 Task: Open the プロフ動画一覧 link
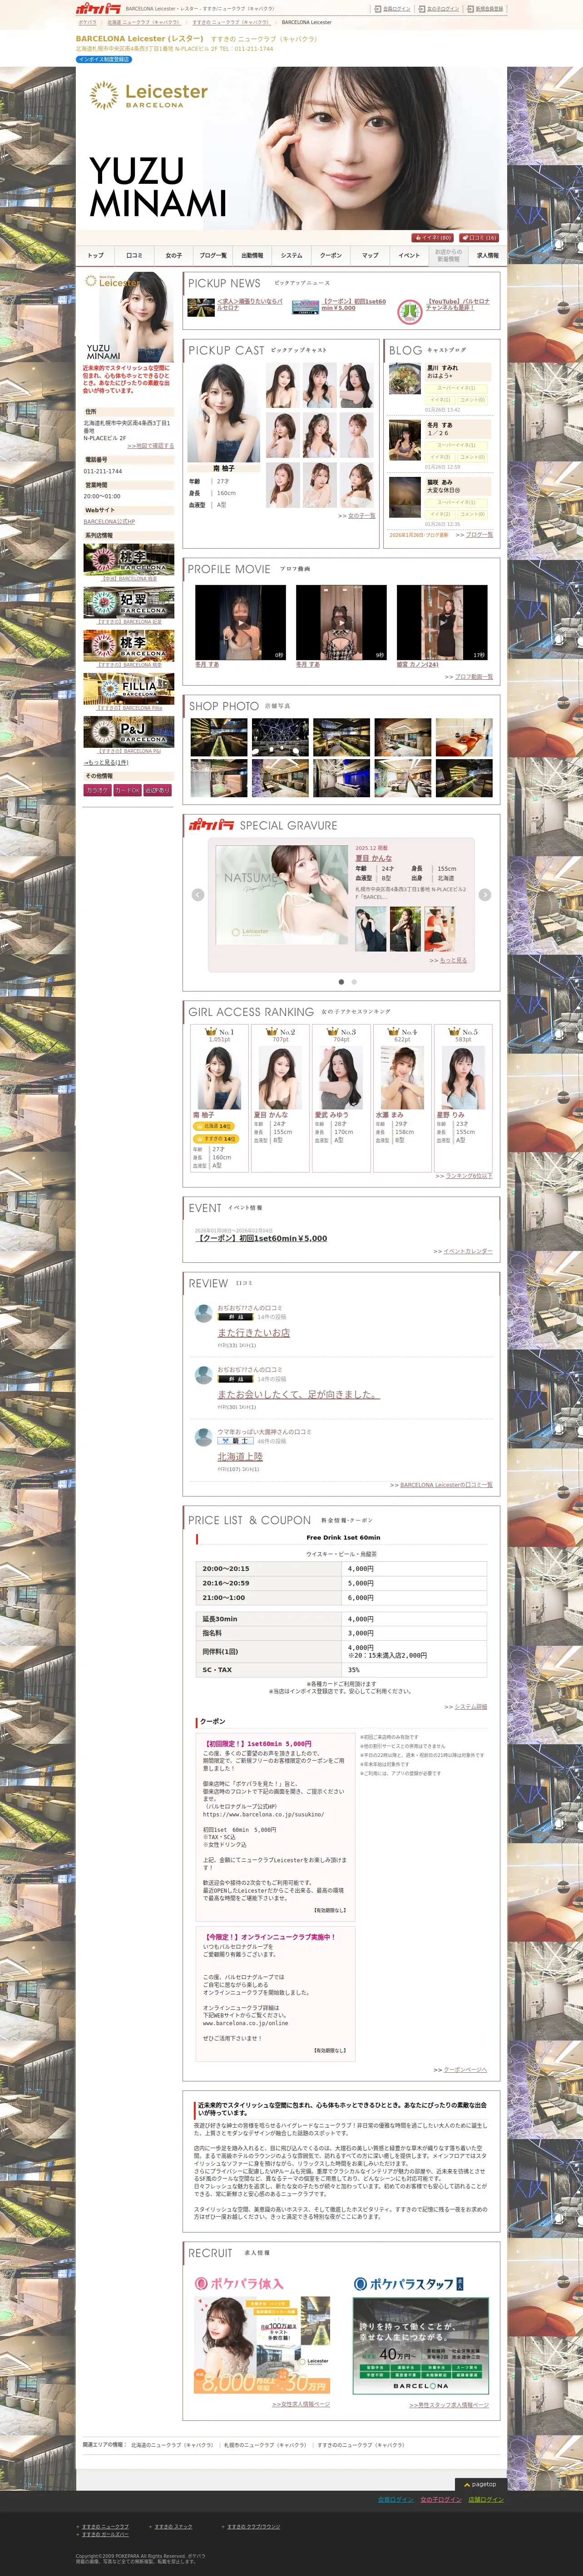[x=474, y=677]
